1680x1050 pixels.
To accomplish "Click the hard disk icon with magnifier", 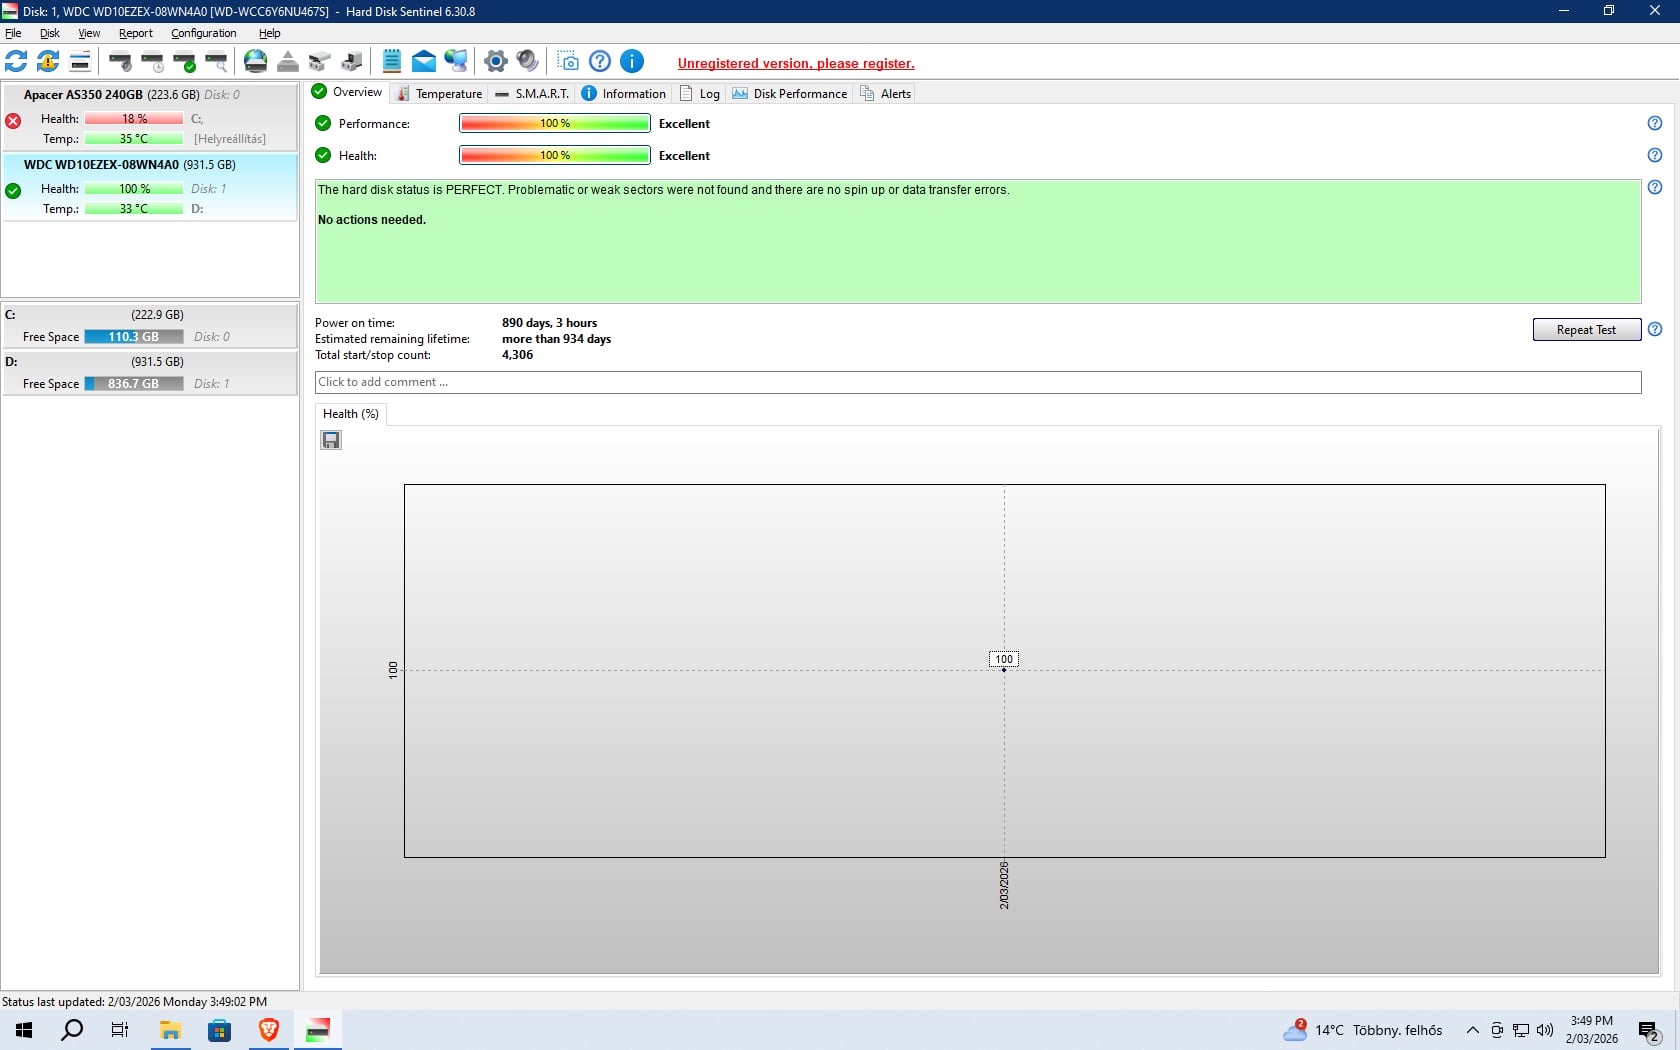I will [x=216, y=62].
